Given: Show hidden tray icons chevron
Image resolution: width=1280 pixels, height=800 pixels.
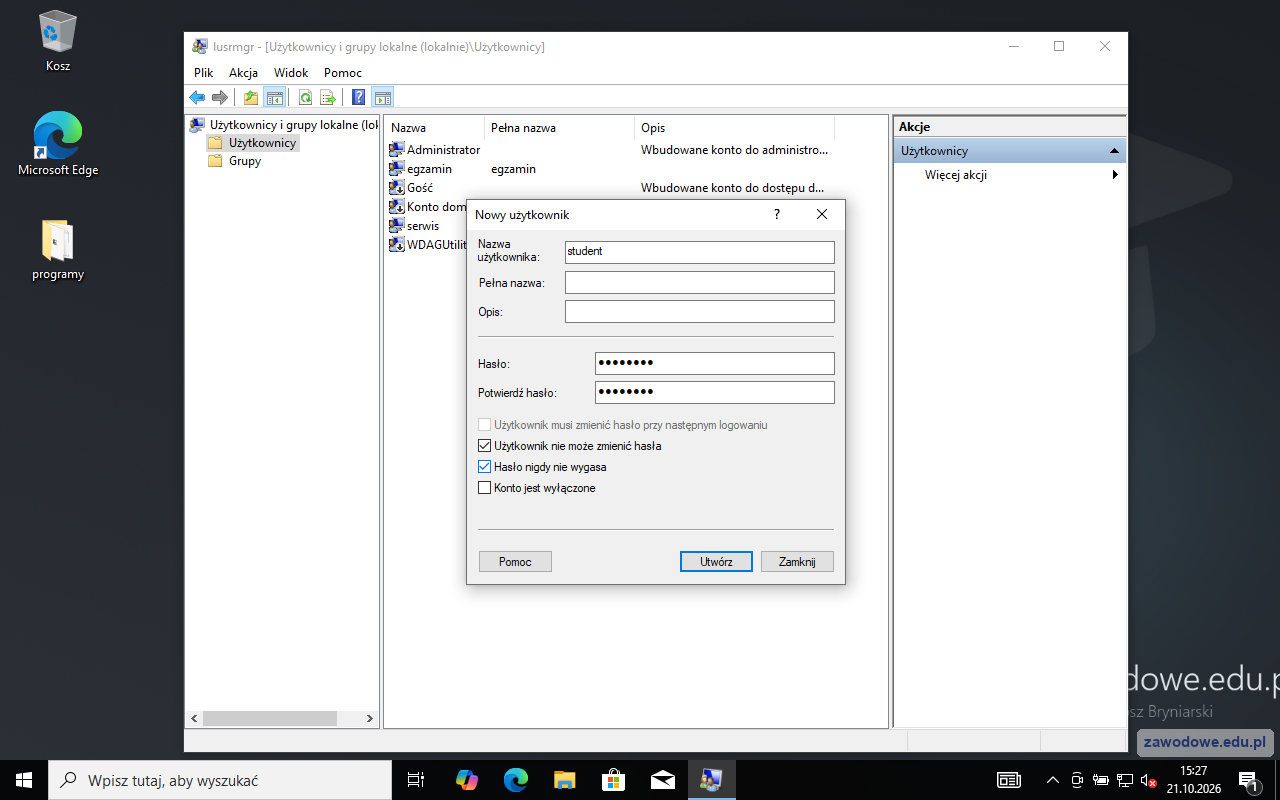Looking at the screenshot, I should tap(1052, 780).
